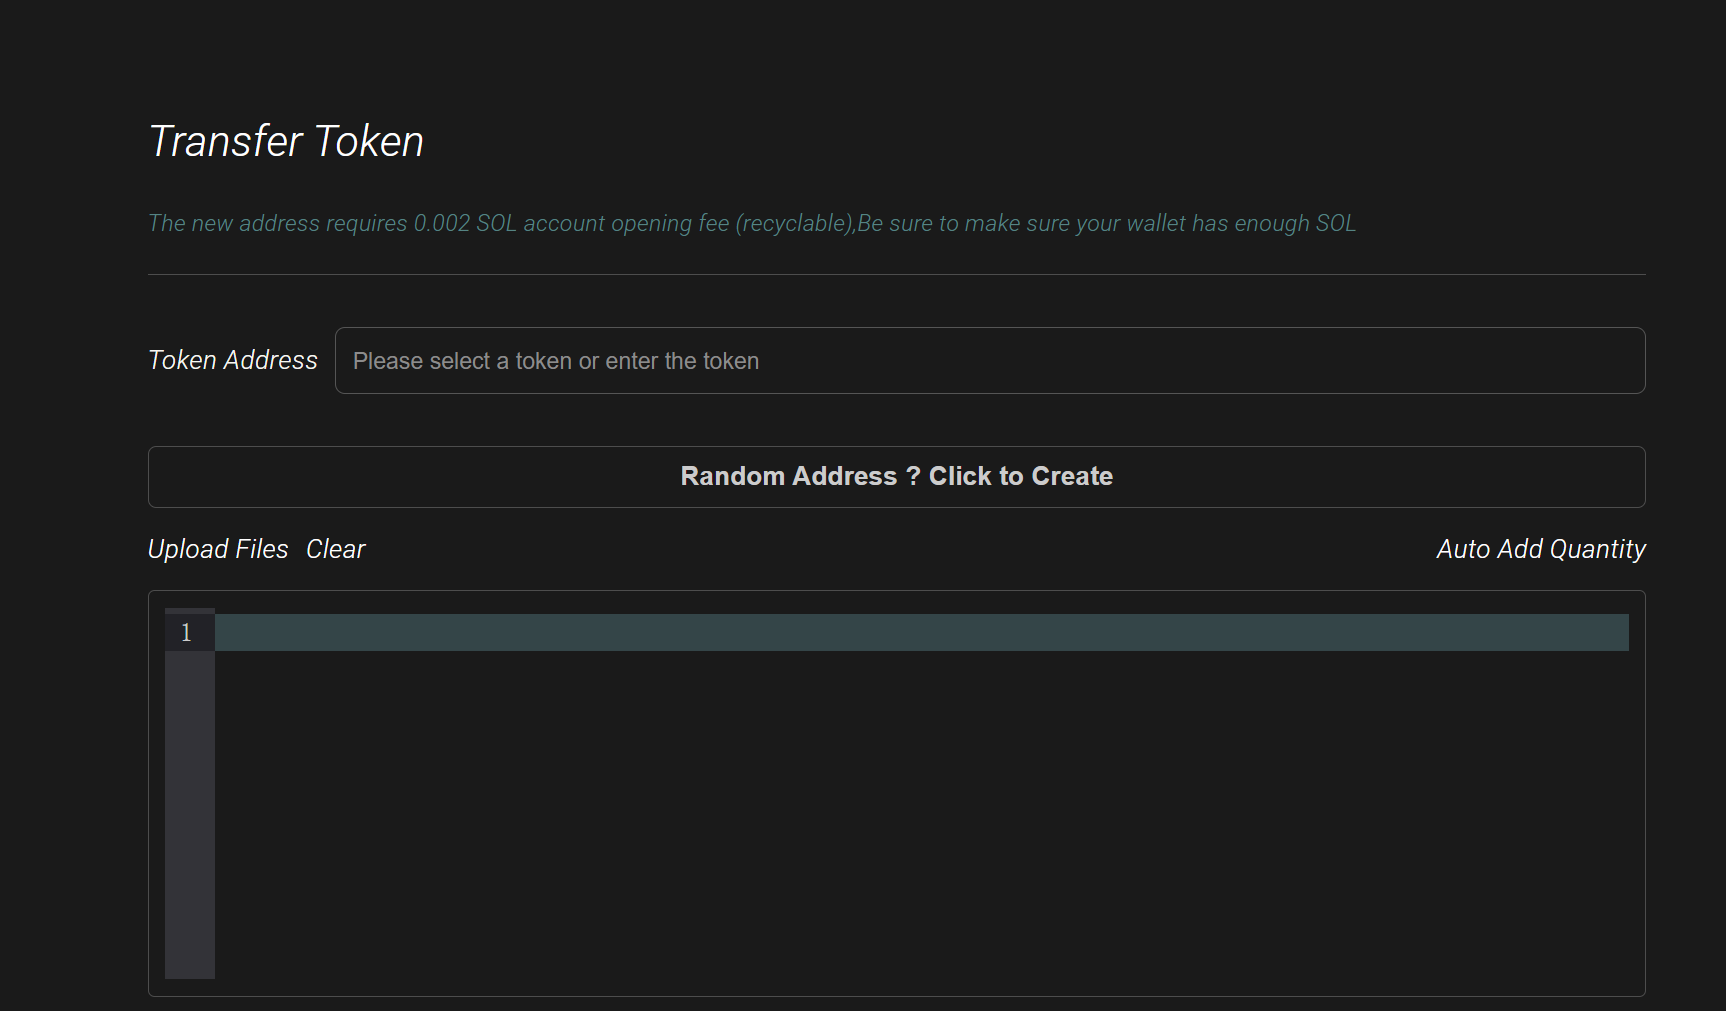Click the question mark in Random Address button

tap(913, 477)
